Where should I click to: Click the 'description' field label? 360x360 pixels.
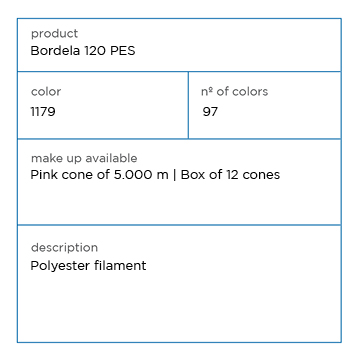64,248
